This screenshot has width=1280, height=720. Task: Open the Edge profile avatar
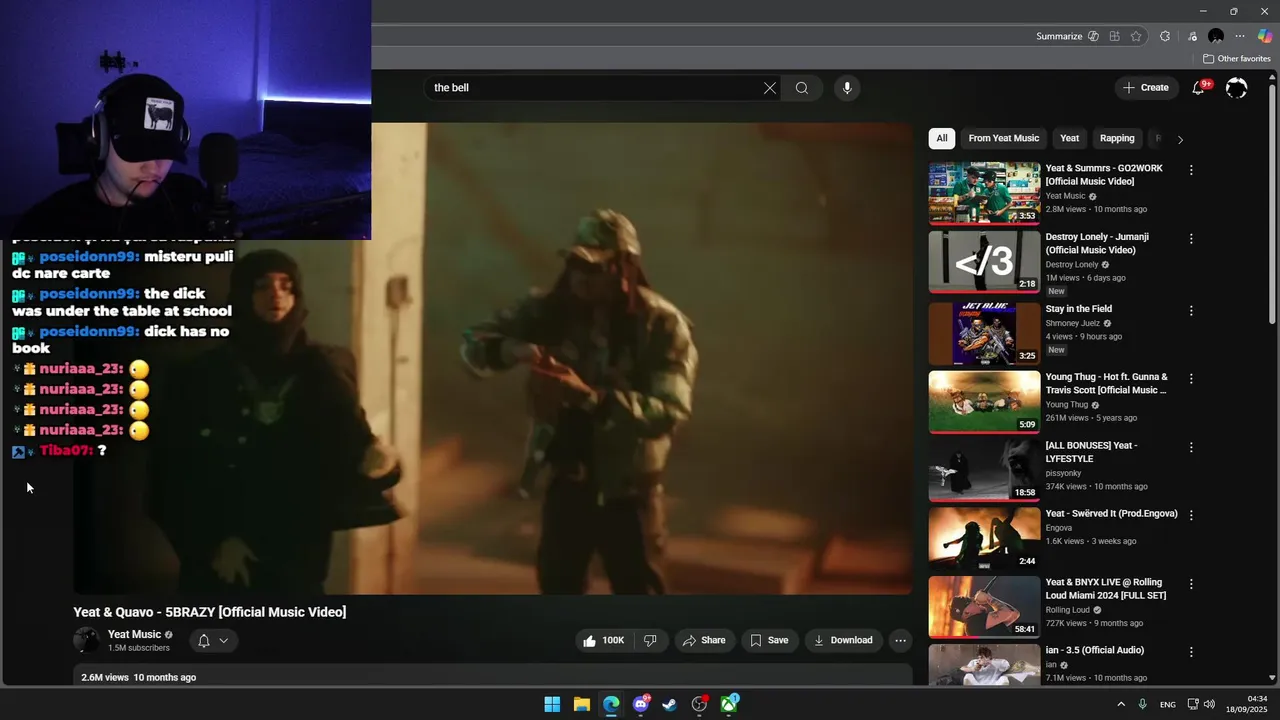1216,36
